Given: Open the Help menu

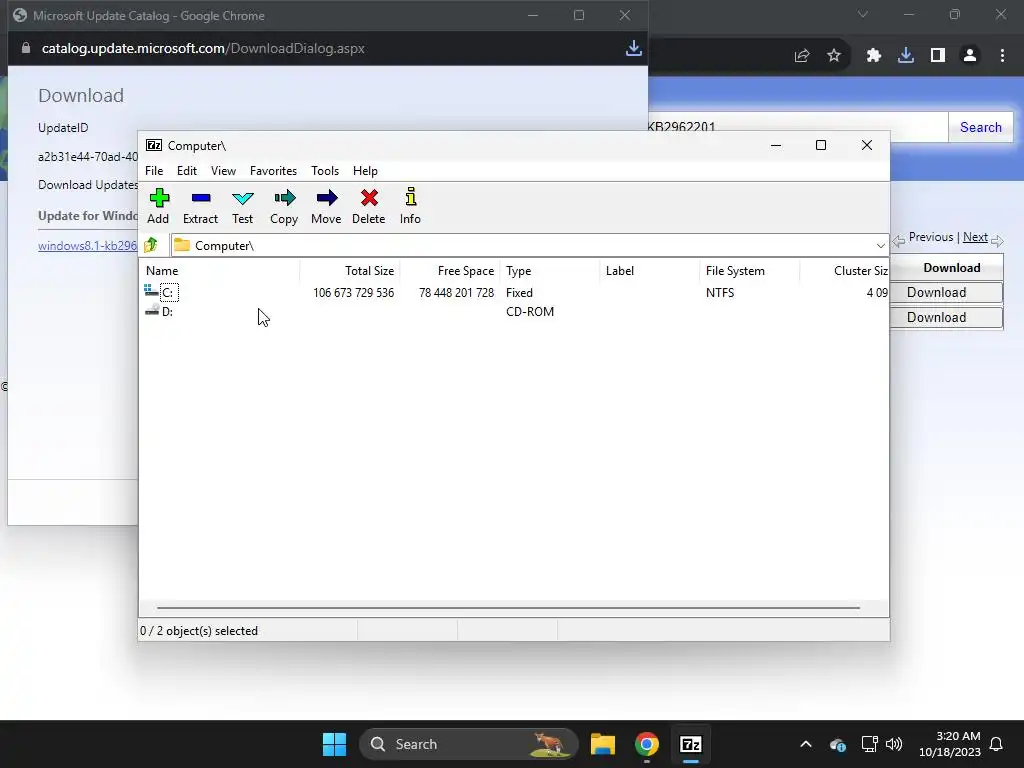Looking at the screenshot, I should [365, 170].
